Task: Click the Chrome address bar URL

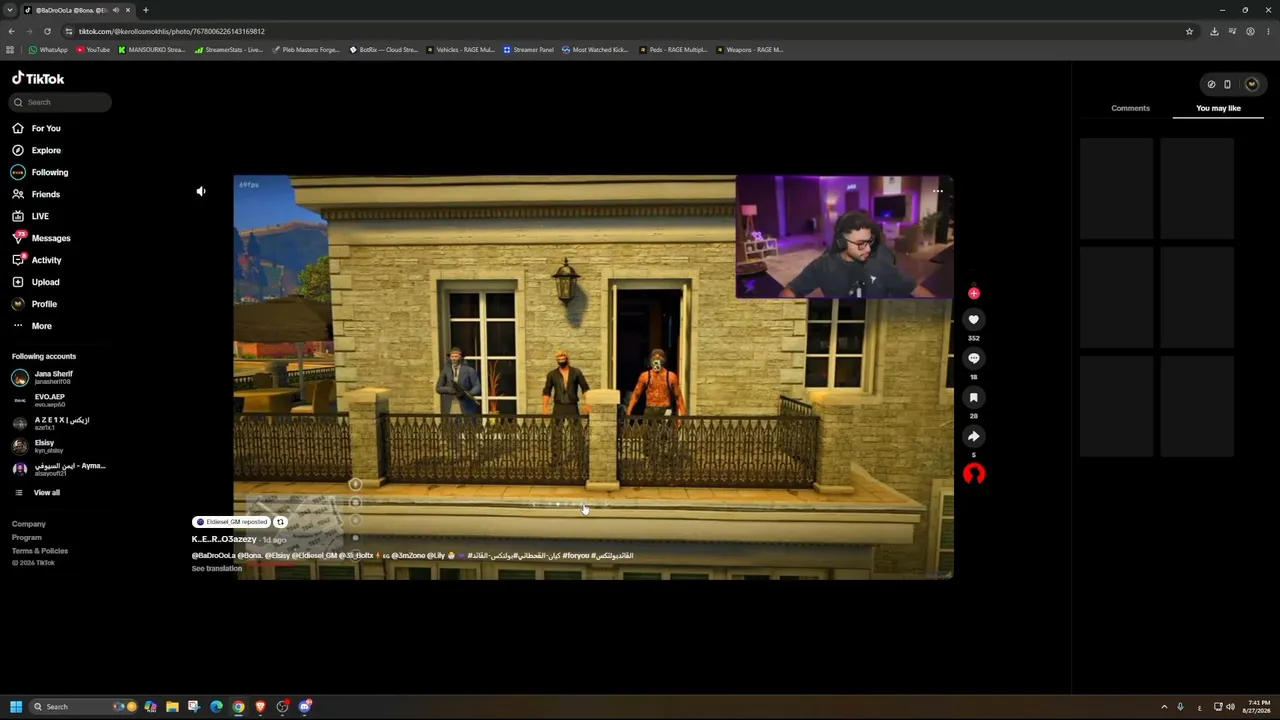Action: click(x=172, y=31)
